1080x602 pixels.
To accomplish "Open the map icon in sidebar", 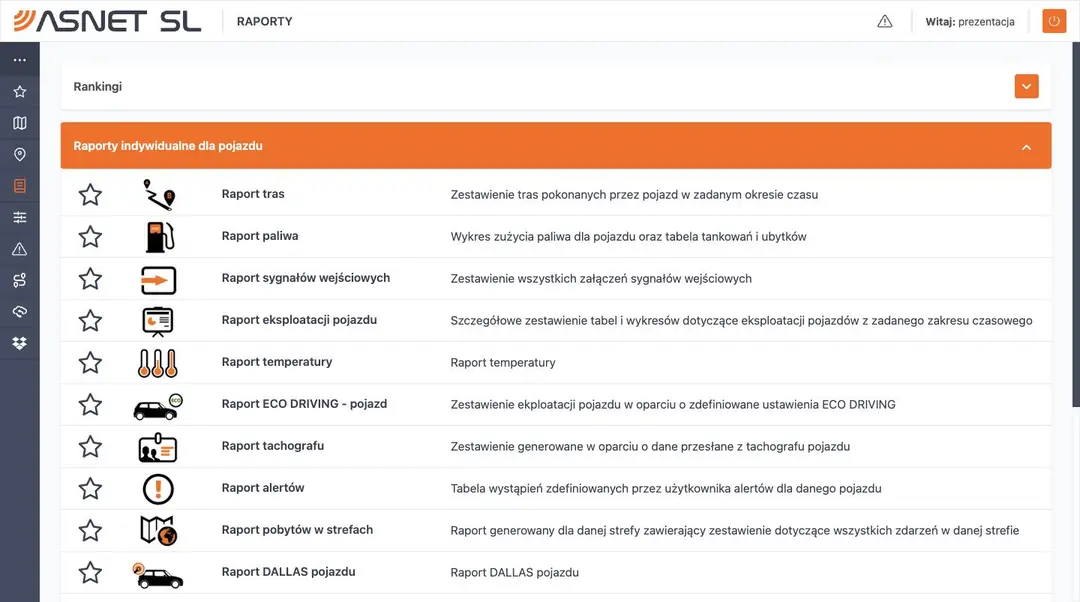I will pyautogui.click(x=19, y=123).
